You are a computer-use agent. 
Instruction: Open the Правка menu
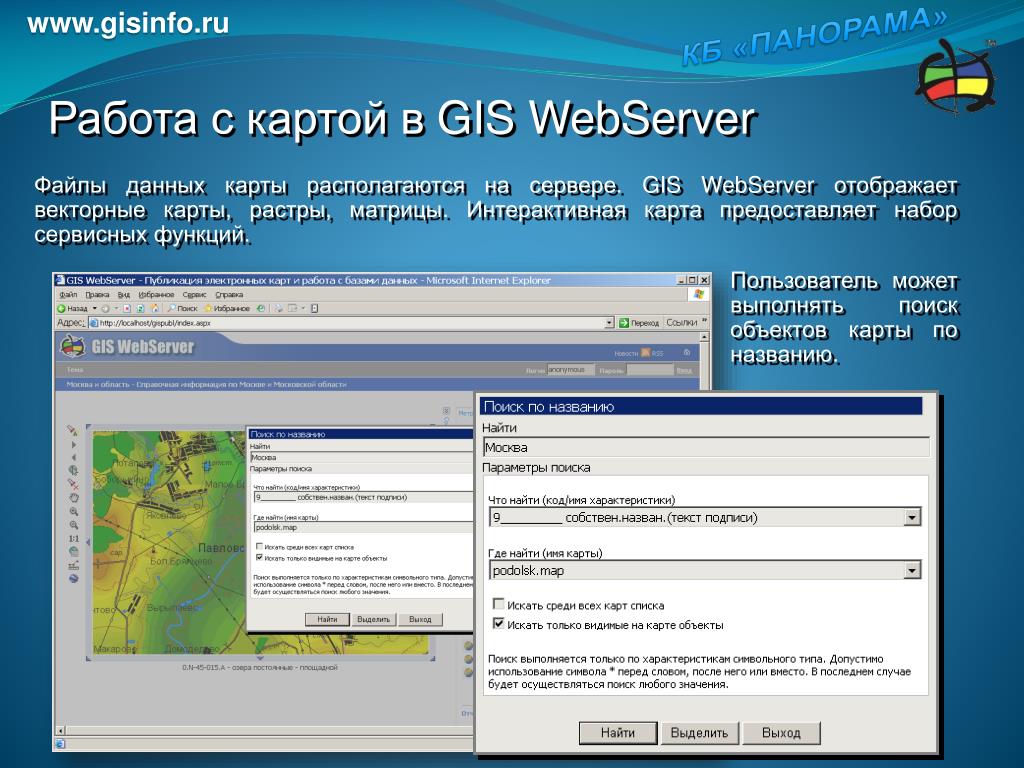[x=97, y=295]
